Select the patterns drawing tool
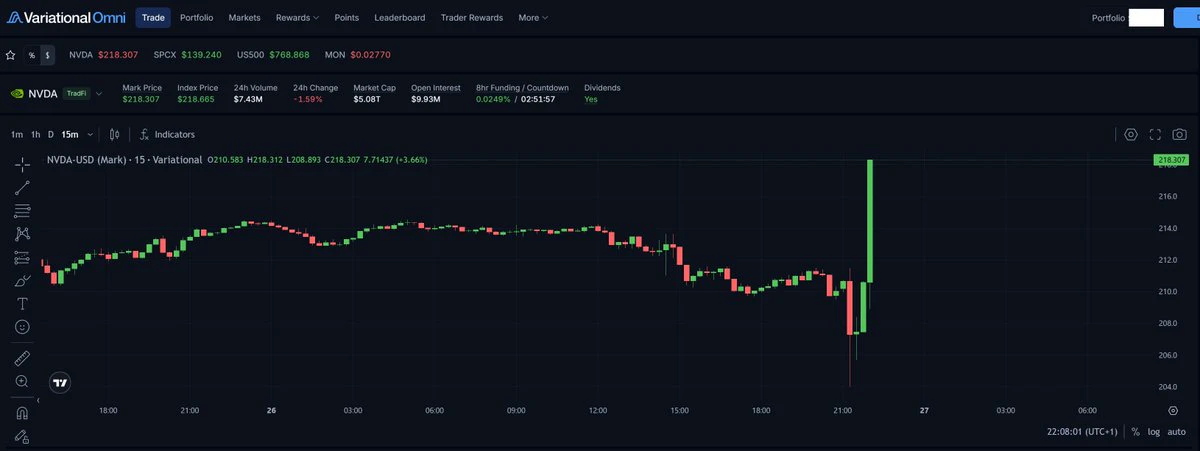This screenshot has width=1200, height=451. [x=22, y=234]
